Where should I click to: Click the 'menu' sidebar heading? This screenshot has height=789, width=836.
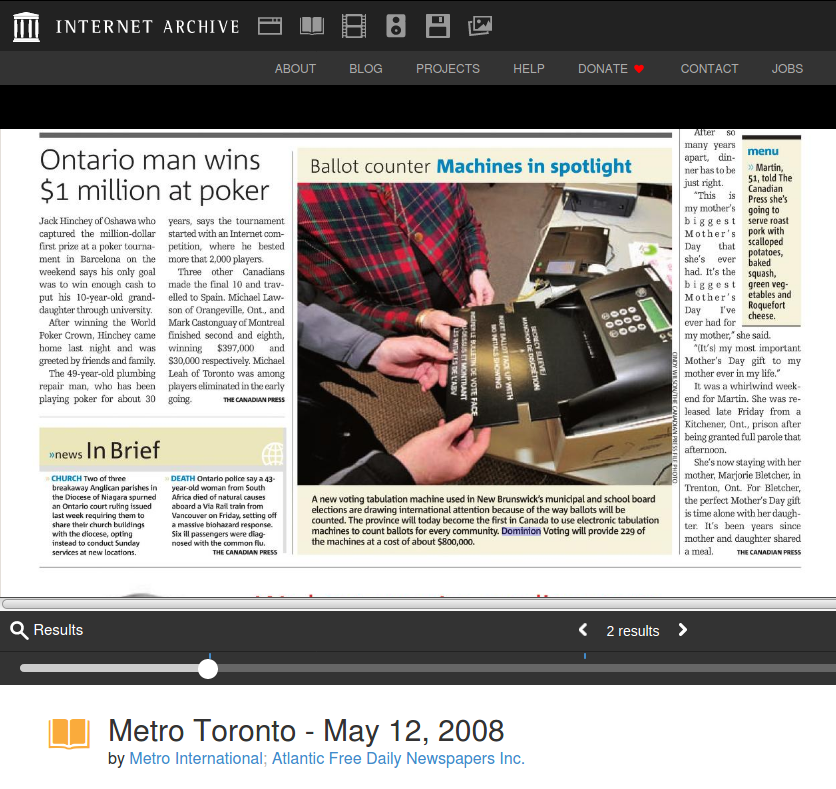tap(763, 151)
